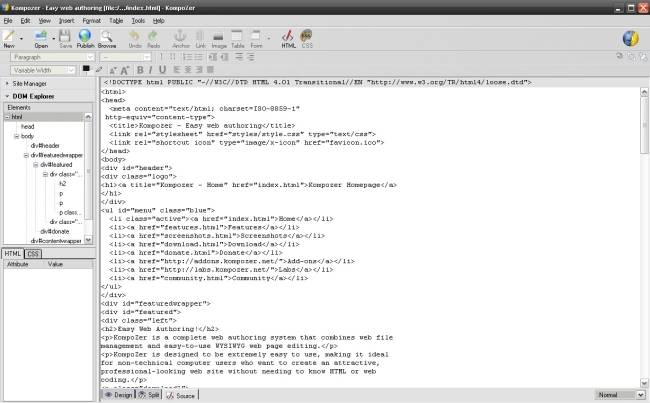Click the Save toolbar icon

coord(65,36)
